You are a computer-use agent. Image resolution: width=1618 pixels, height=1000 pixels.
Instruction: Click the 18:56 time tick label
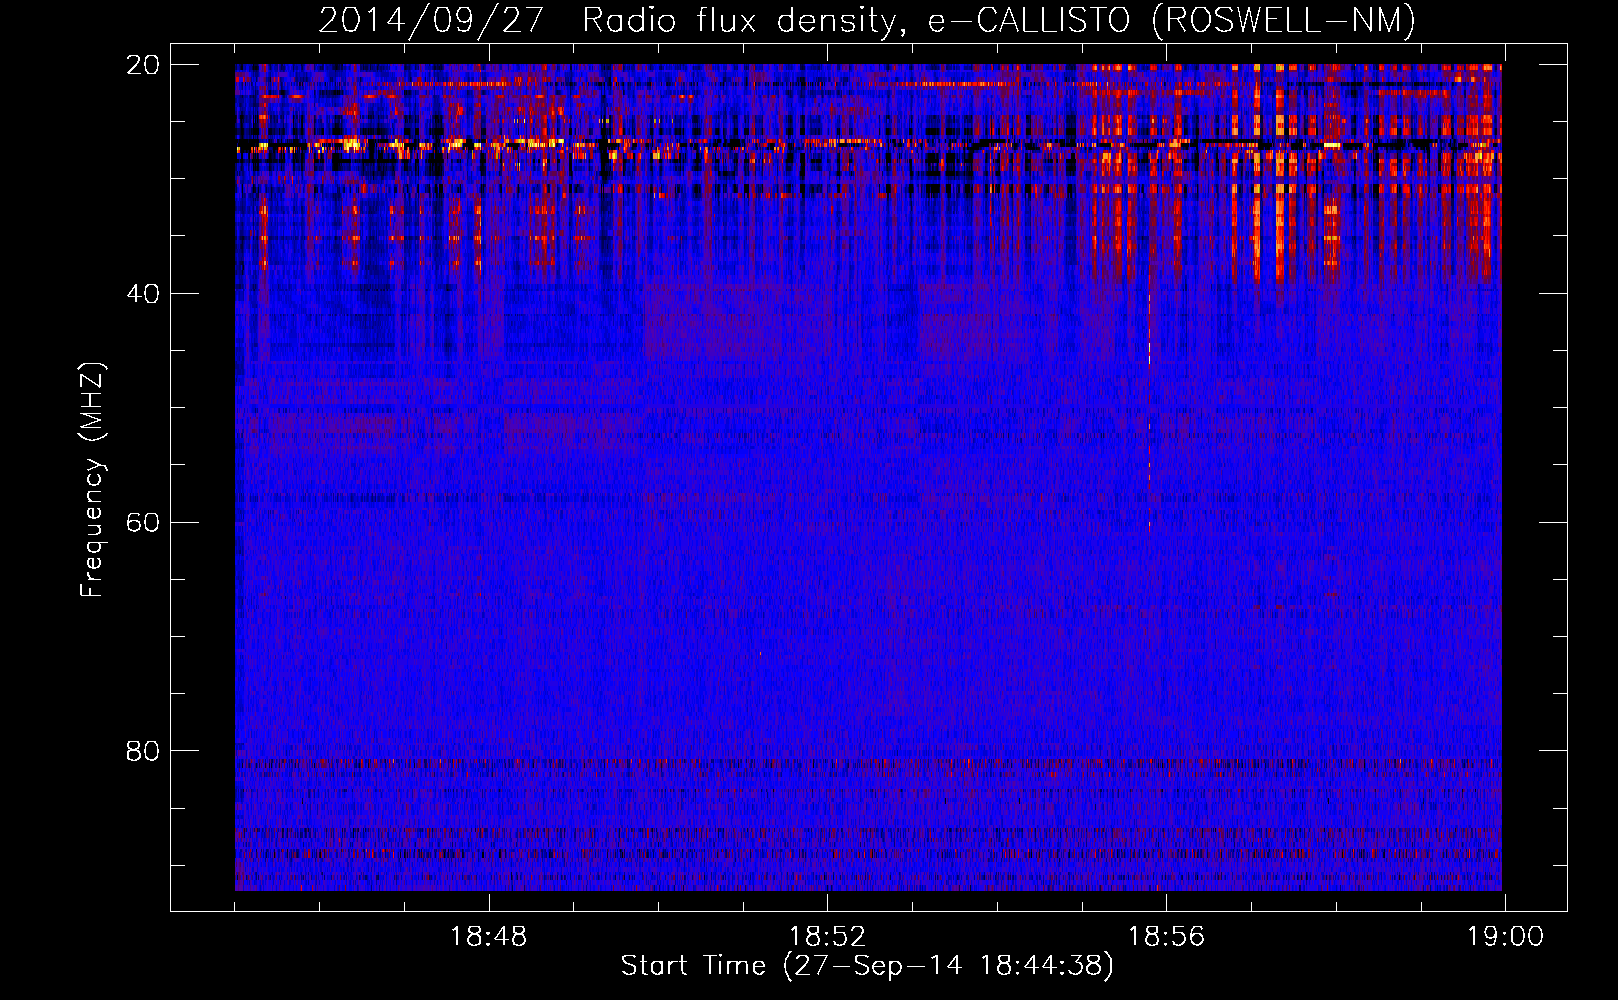click(x=1166, y=937)
